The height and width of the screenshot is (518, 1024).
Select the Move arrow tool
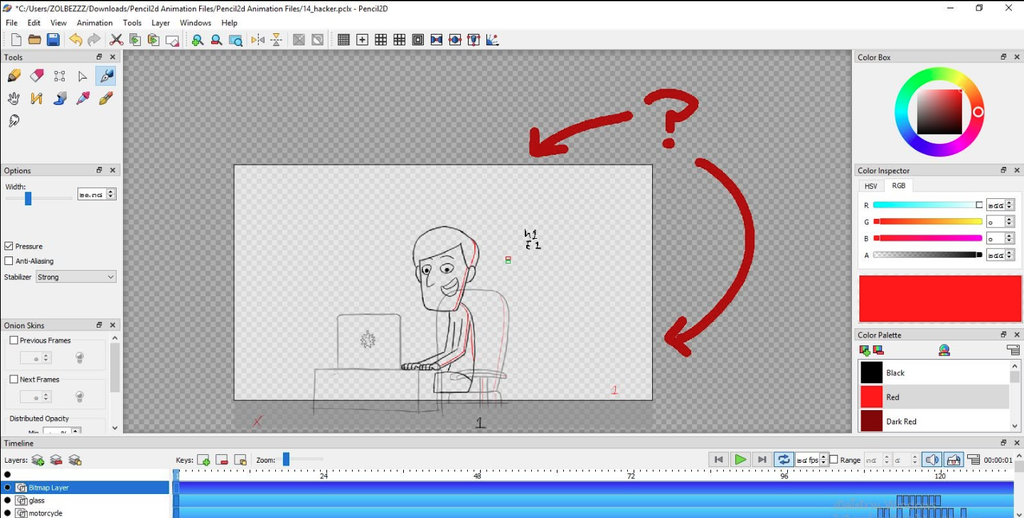click(x=82, y=76)
